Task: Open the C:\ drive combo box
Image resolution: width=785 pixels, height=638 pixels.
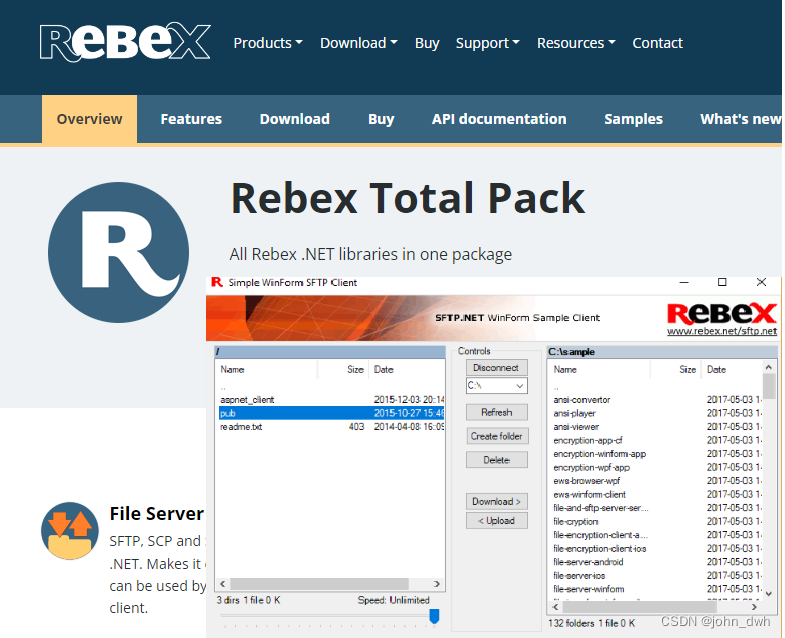Action: coord(496,386)
